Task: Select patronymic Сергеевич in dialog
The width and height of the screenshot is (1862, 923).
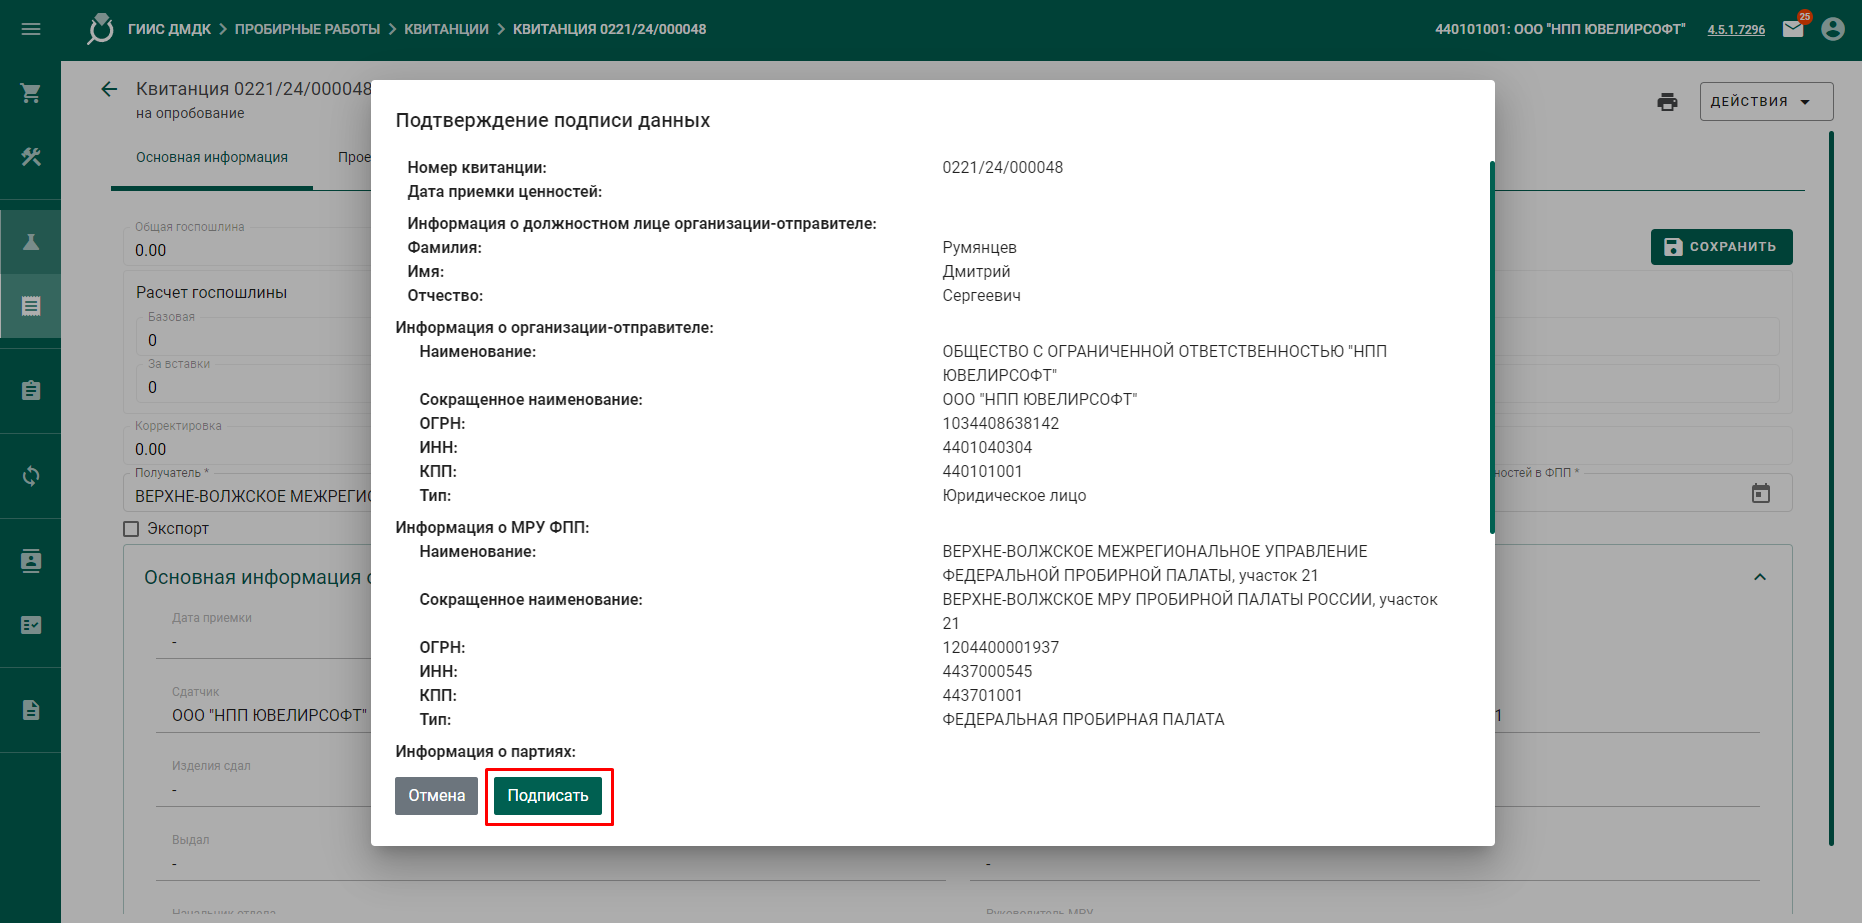Action: coord(981,295)
